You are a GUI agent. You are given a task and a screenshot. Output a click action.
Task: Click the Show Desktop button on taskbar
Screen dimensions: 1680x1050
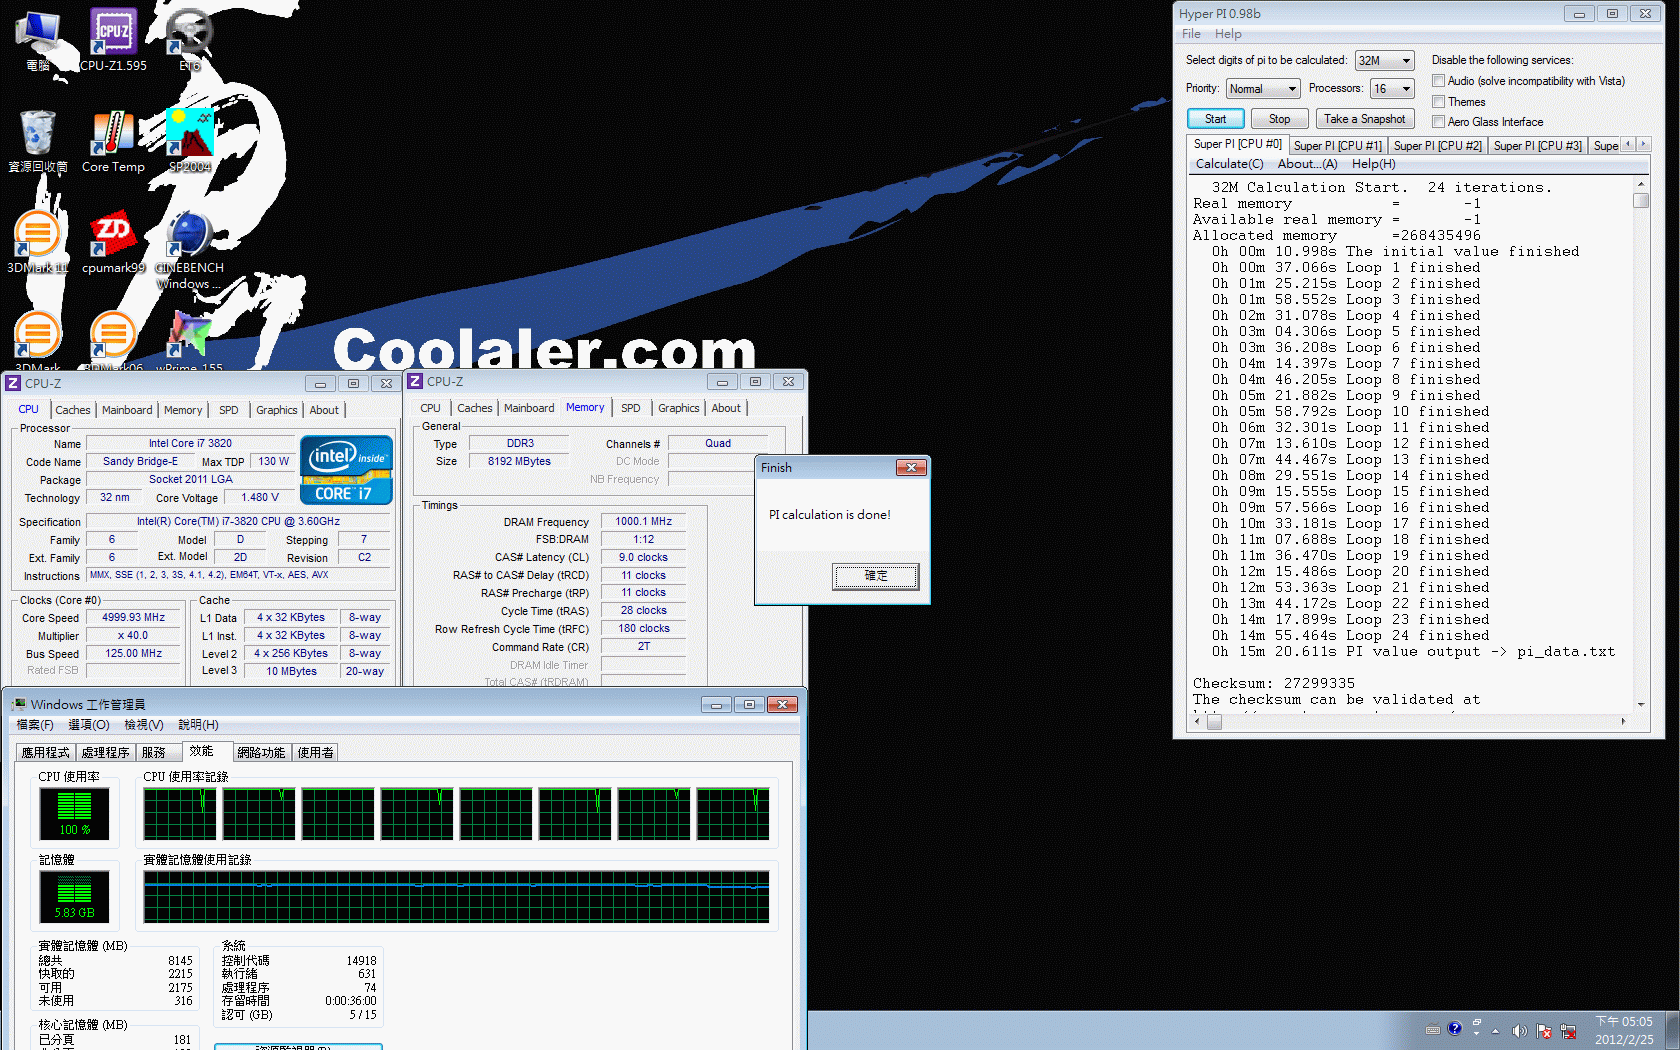(1672, 1031)
